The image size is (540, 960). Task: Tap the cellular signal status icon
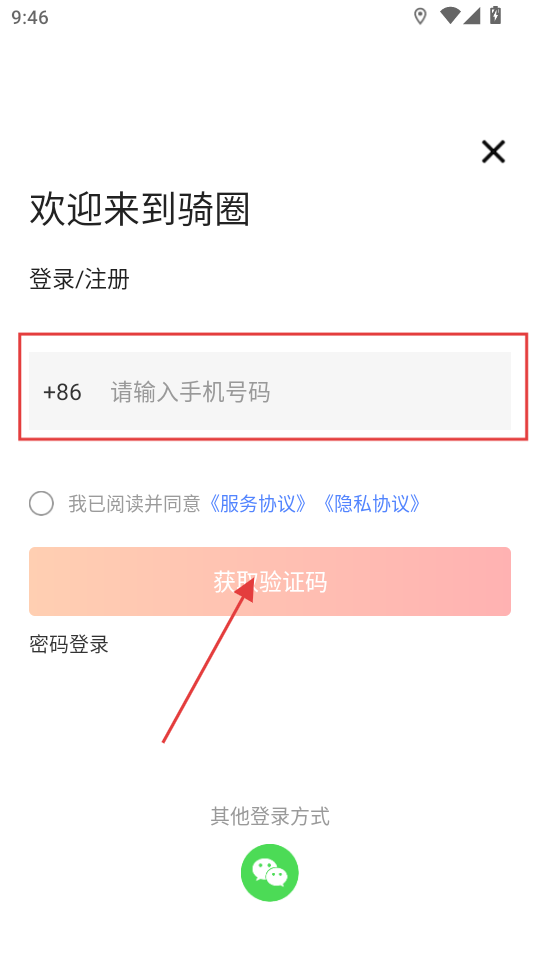[x=471, y=16]
